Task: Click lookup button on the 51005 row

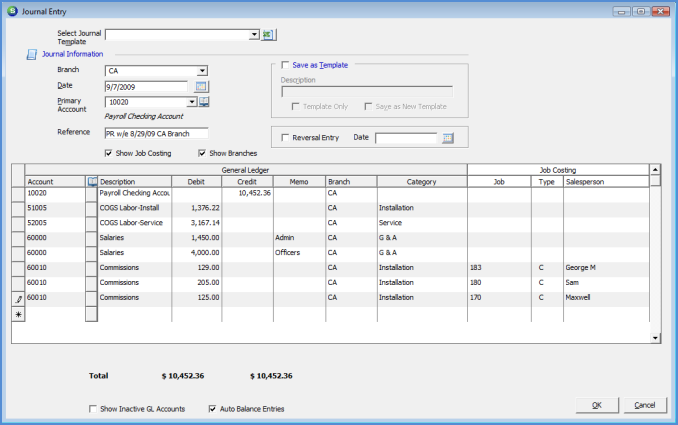Action: coord(91,209)
